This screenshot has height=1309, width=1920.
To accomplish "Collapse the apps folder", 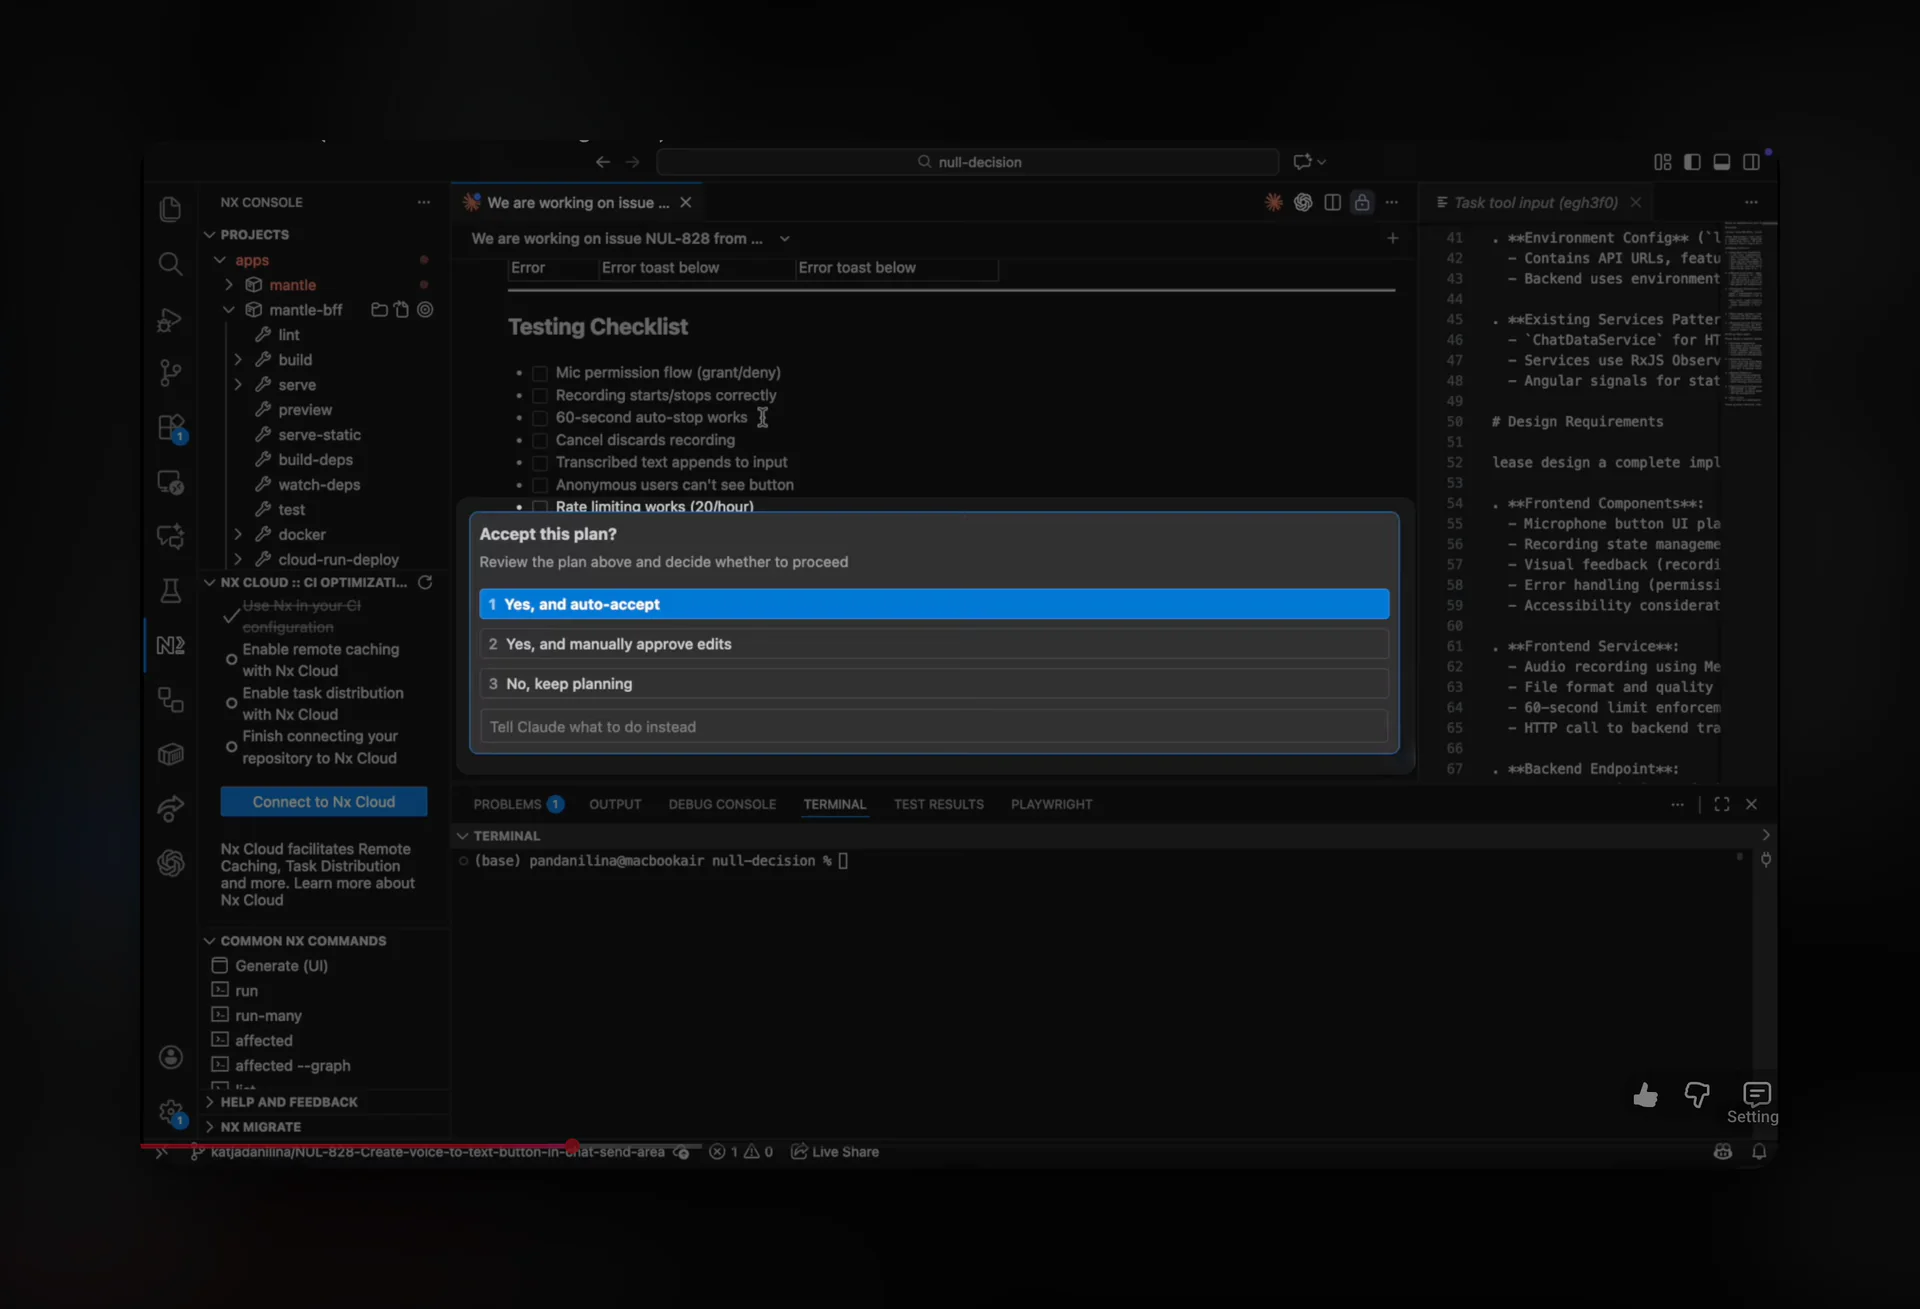I will point(219,260).
